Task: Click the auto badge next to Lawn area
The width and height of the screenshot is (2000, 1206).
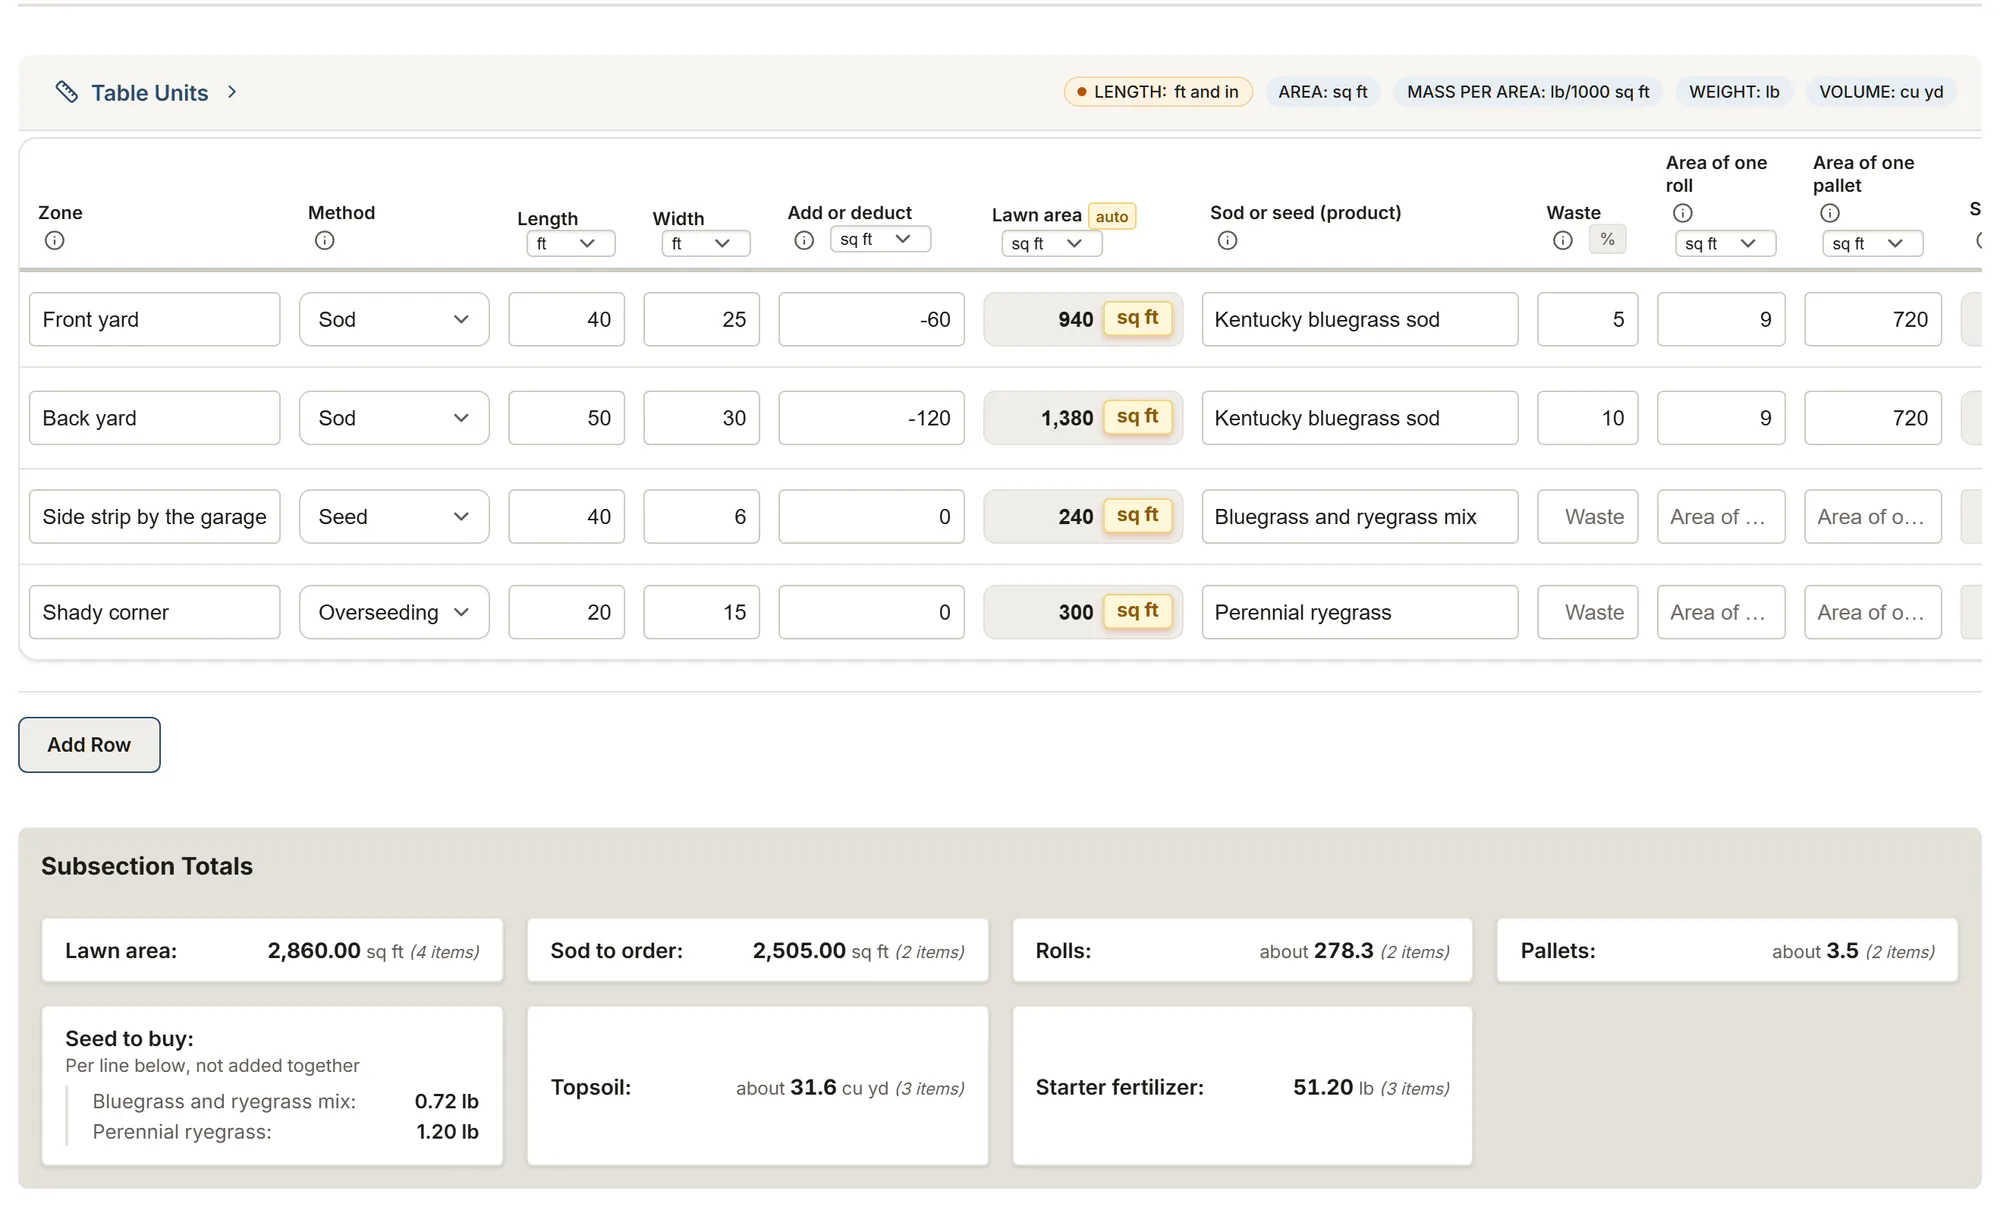Action: (1112, 216)
